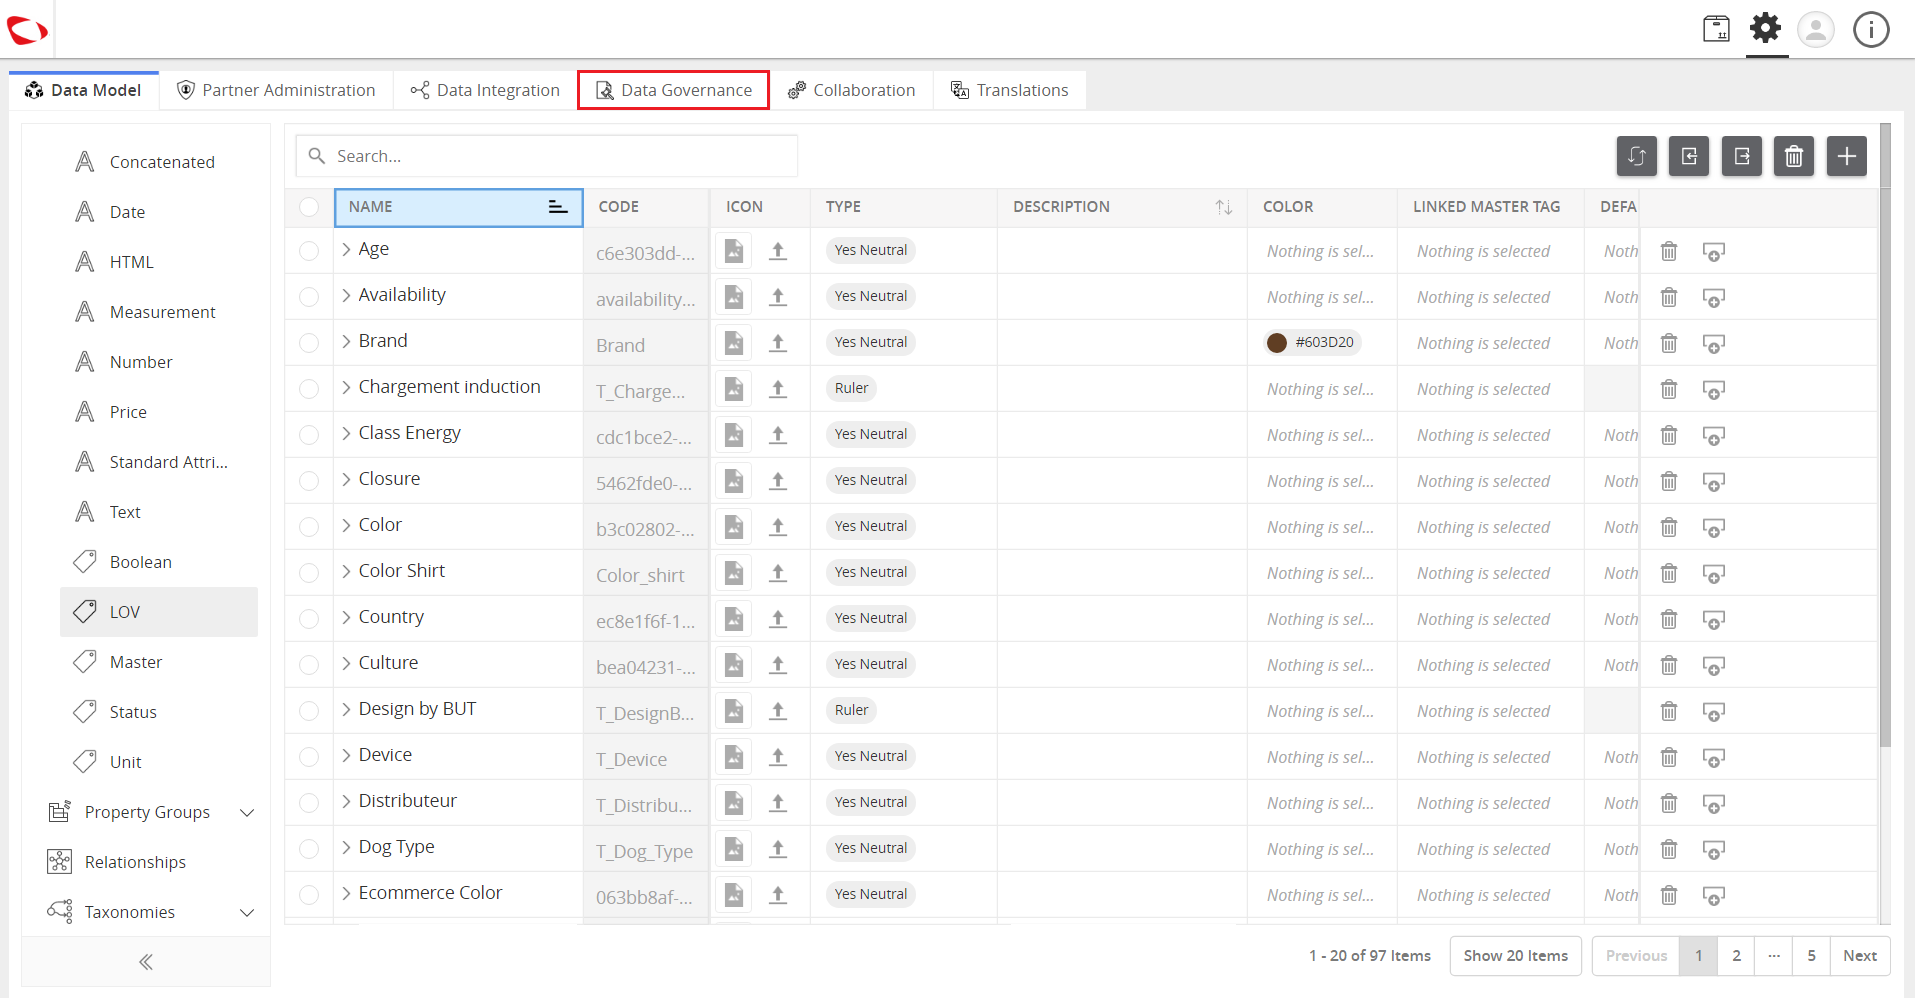
Task: Select the Ecommerce Color row checkbox
Action: 309,895
